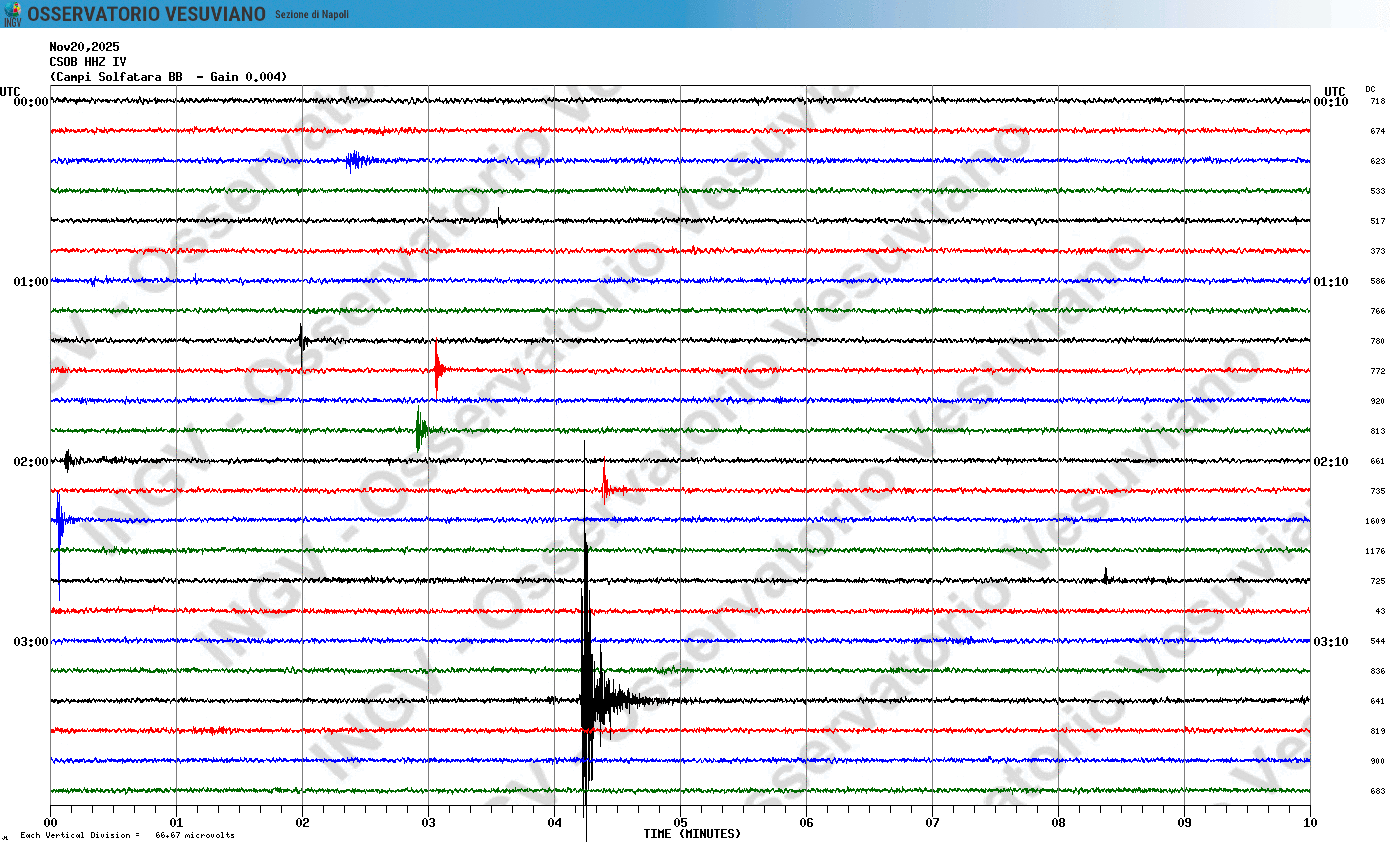
Task: Click the DC value 43
Action: tap(1380, 611)
